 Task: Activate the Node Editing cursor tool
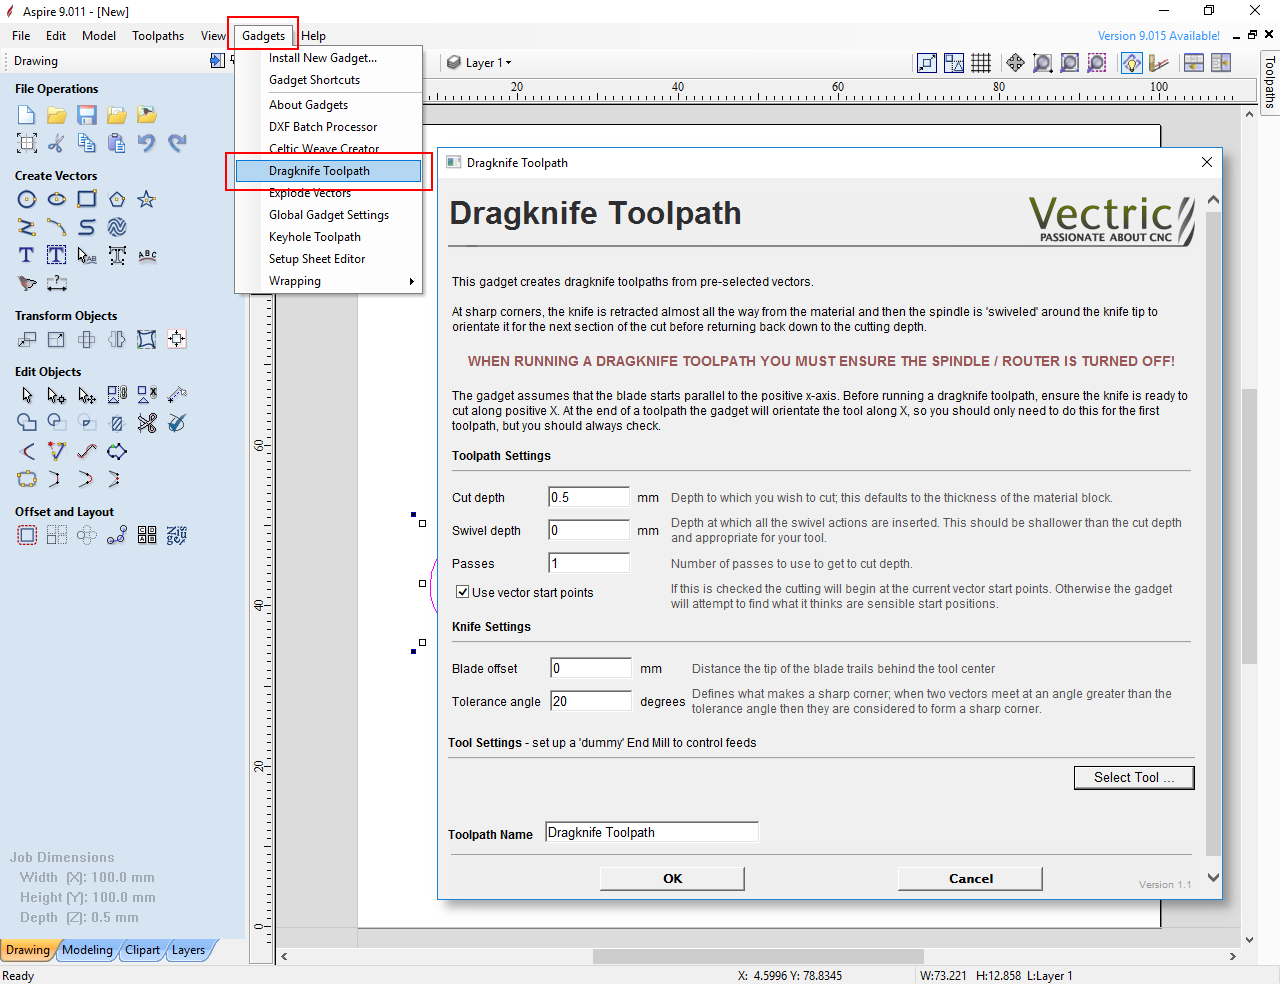pyautogui.click(x=57, y=395)
